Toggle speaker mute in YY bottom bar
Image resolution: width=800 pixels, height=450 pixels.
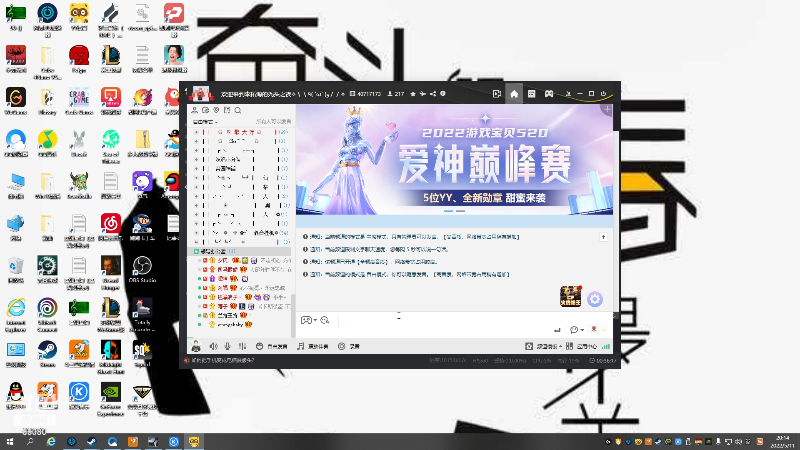tap(213, 346)
